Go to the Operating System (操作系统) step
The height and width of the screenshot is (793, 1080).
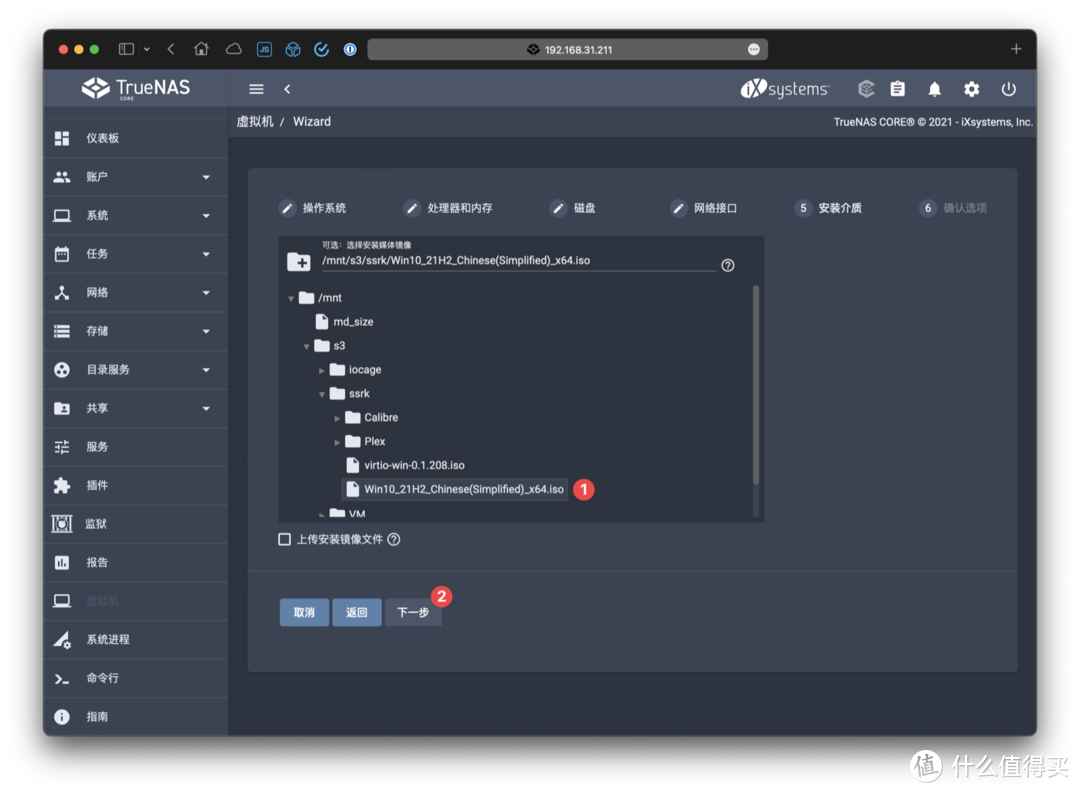click(x=313, y=208)
